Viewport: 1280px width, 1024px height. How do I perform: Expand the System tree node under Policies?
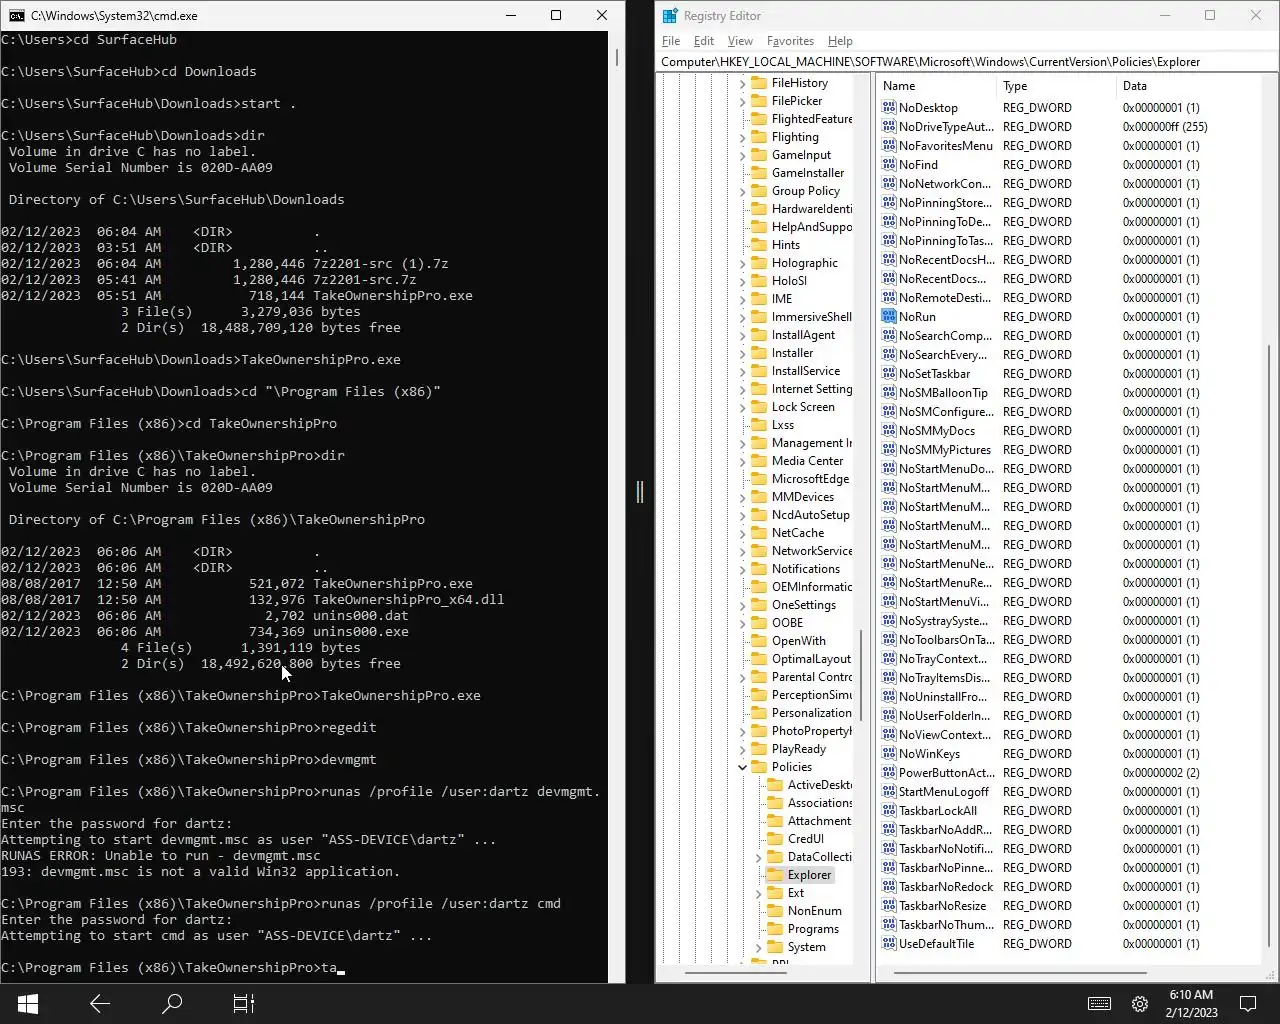point(758,947)
